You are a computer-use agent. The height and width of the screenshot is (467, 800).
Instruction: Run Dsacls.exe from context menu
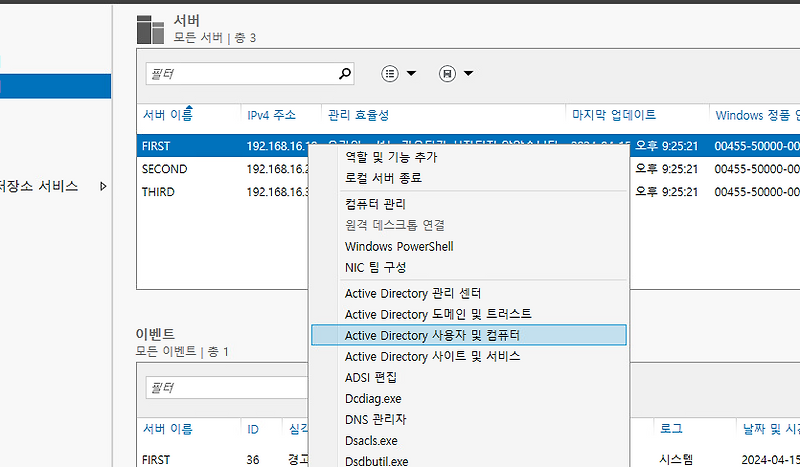[371, 440]
